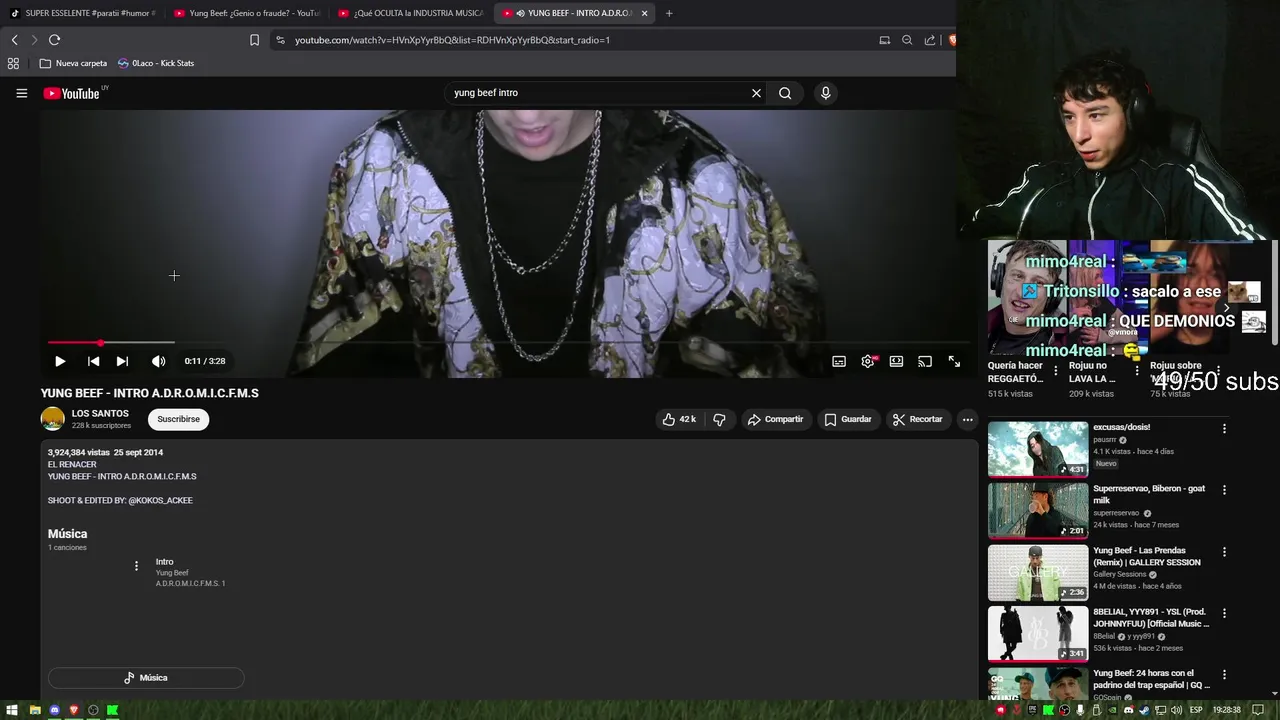This screenshot has height=720, width=1280.
Task: Play the video
Action: click(60, 361)
